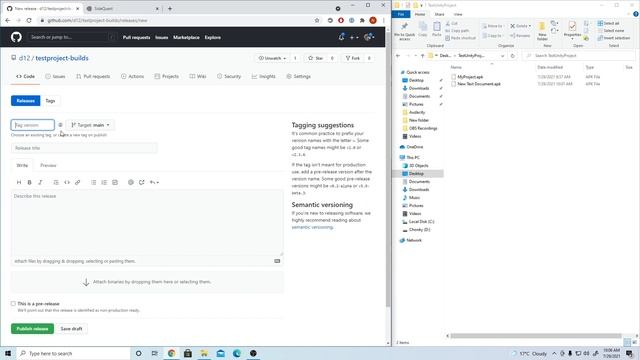This screenshot has height=360, width=640.
Task: Add a link in release editor
Action: (x=78, y=182)
